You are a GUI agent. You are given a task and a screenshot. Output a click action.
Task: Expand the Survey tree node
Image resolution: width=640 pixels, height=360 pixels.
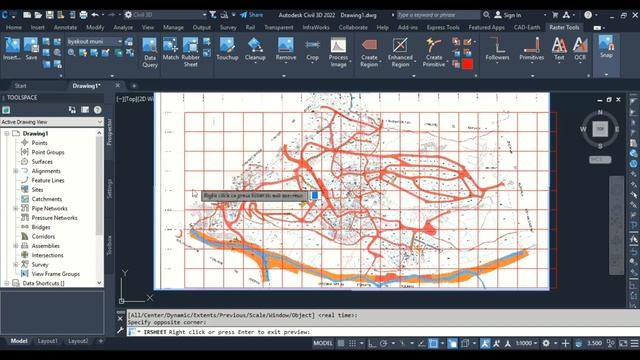(16, 264)
